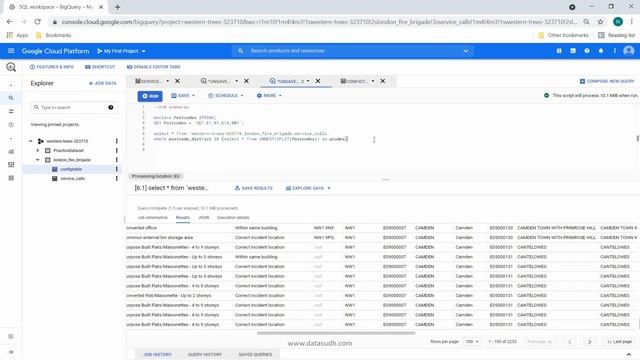Screen dimensions: 640x360
Task: Open the Shortcut link
Action: 100,67
